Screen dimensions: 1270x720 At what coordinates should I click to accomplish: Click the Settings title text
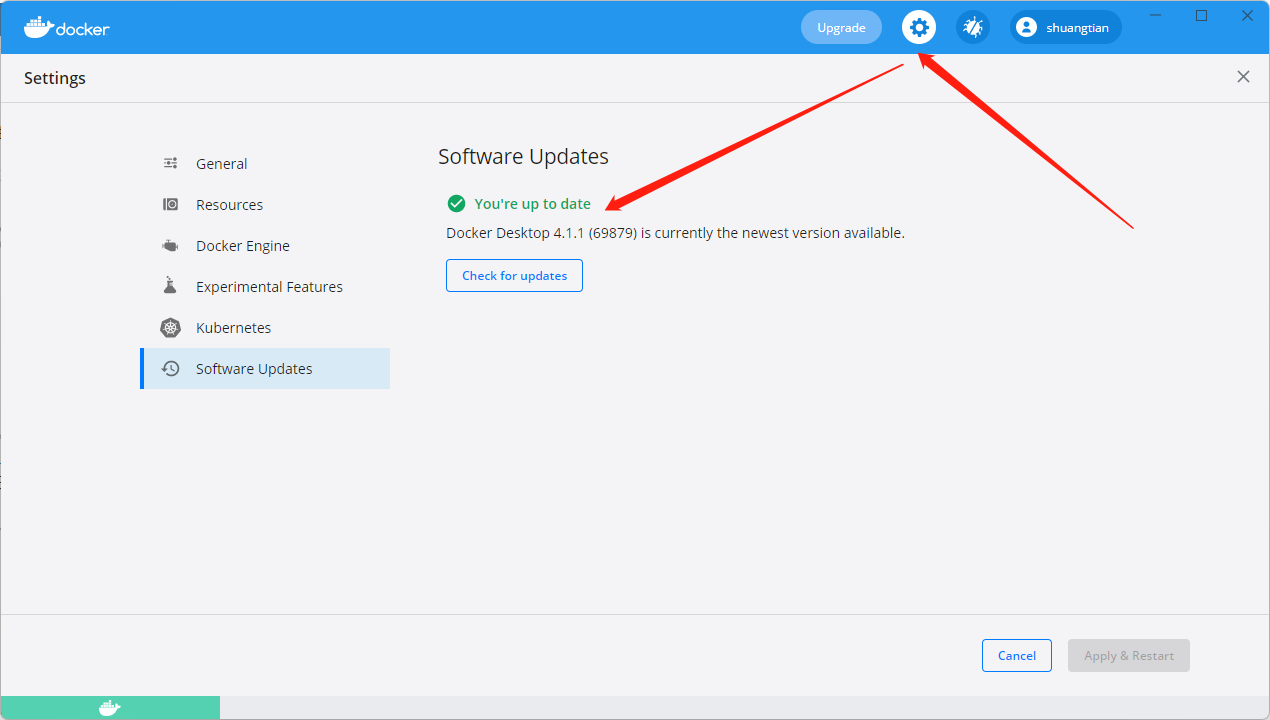[55, 78]
